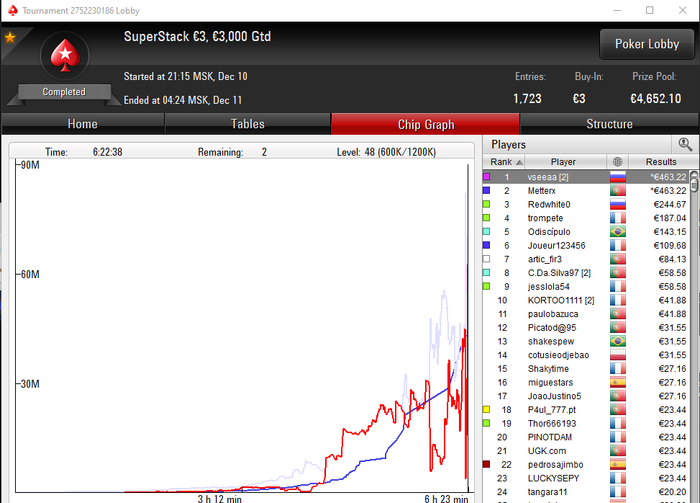The image size is (700, 503).
Task: Click prize pool value €4,652.10
Action: tap(655, 98)
